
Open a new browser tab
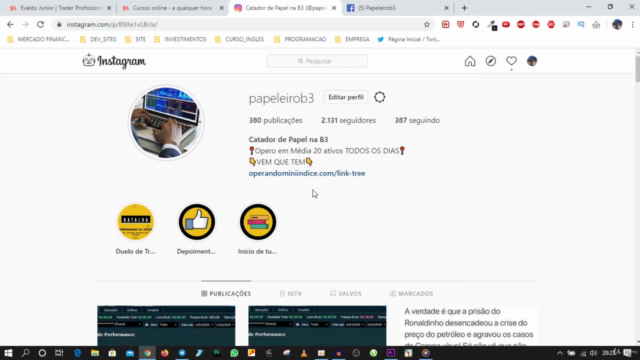click(464, 8)
